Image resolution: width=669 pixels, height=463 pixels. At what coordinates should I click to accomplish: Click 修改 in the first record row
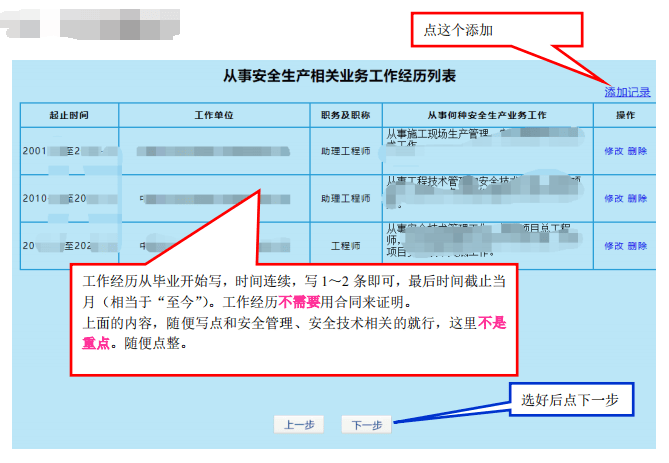pyautogui.click(x=613, y=151)
